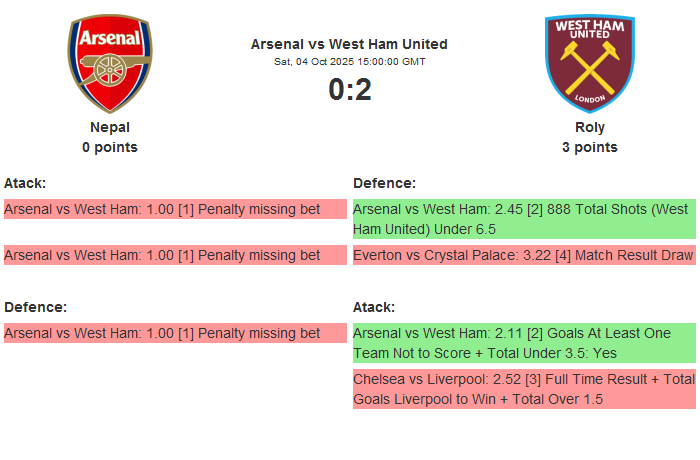Select player name Nepal

point(110,127)
